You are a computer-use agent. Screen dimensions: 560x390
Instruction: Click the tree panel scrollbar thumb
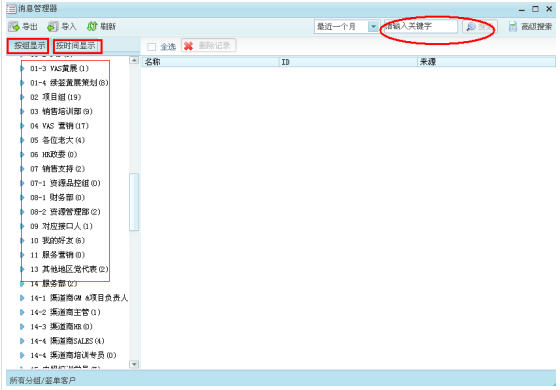pyautogui.click(x=134, y=202)
